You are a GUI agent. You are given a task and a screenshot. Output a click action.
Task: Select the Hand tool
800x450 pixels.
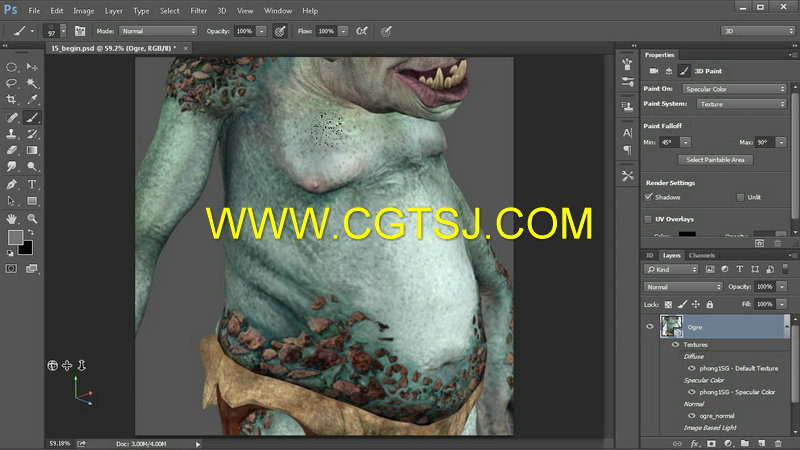[11, 218]
